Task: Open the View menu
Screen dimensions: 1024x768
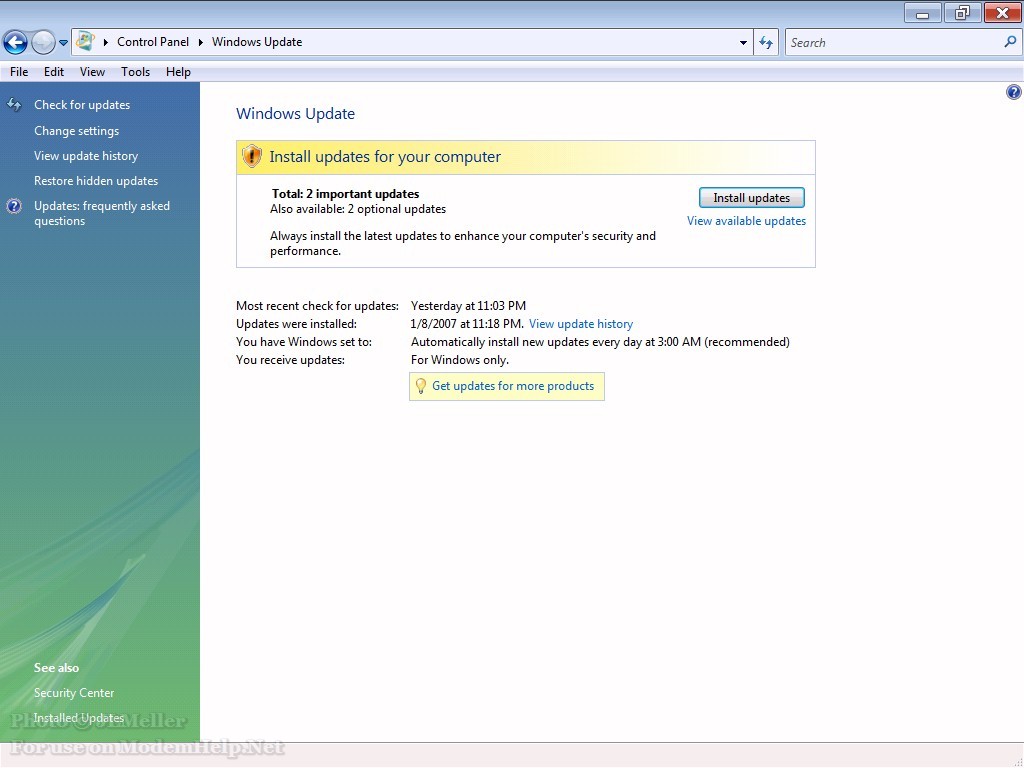Action: click(x=92, y=72)
